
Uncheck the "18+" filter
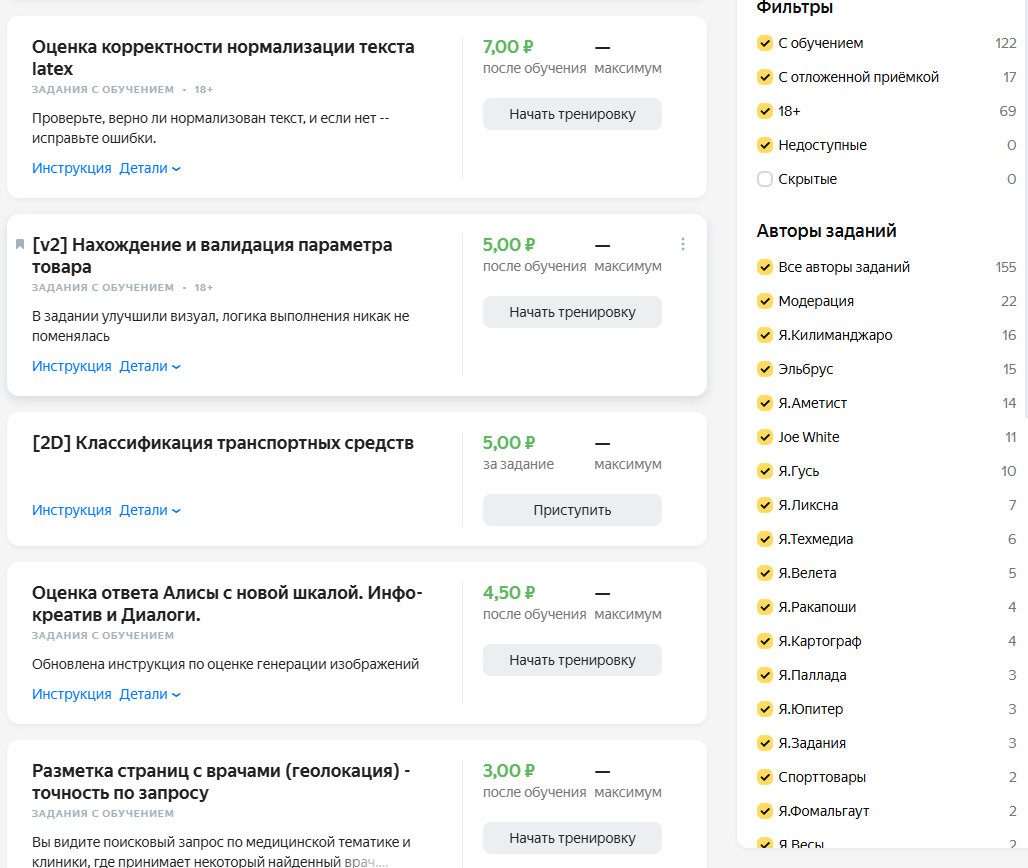[x=764, y=111]
